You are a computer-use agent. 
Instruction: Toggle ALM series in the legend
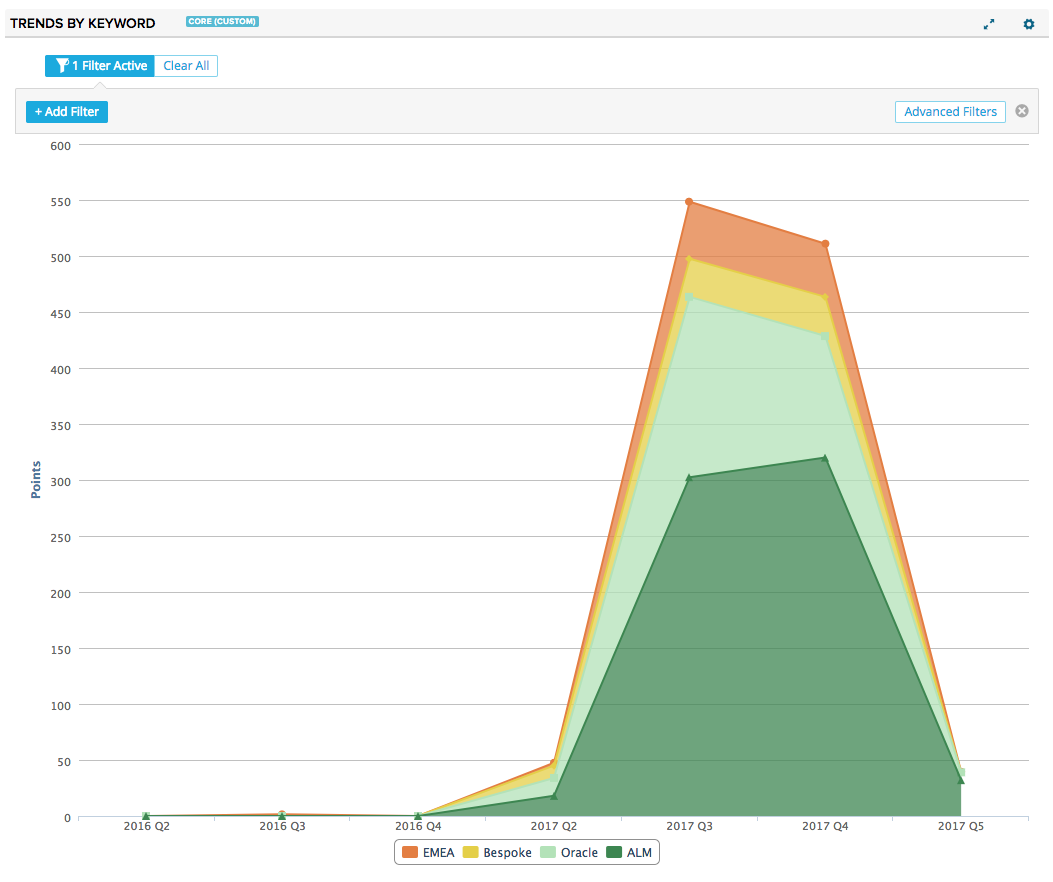[629, 852]
